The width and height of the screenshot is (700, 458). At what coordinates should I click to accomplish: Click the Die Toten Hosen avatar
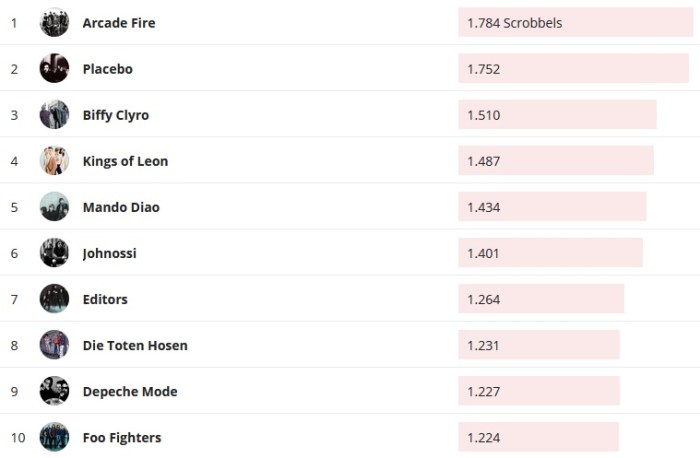tap(54, 345)
